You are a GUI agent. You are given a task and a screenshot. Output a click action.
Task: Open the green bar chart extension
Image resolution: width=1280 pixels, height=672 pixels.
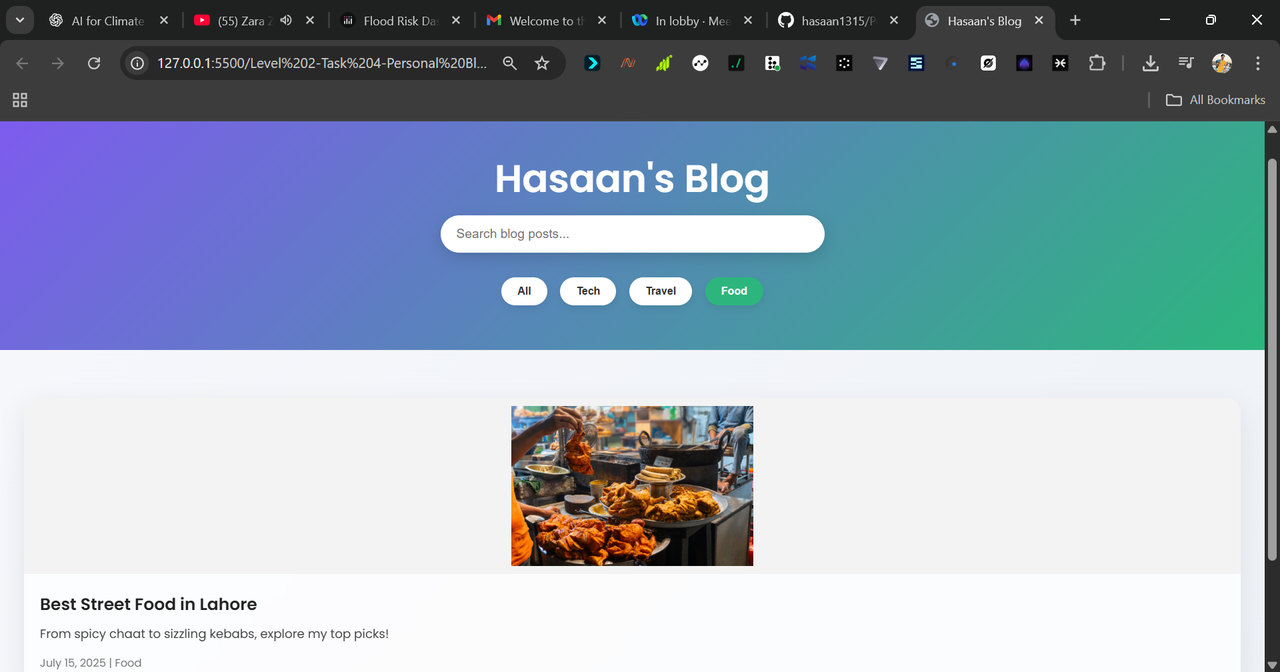[x=664, y=63]
